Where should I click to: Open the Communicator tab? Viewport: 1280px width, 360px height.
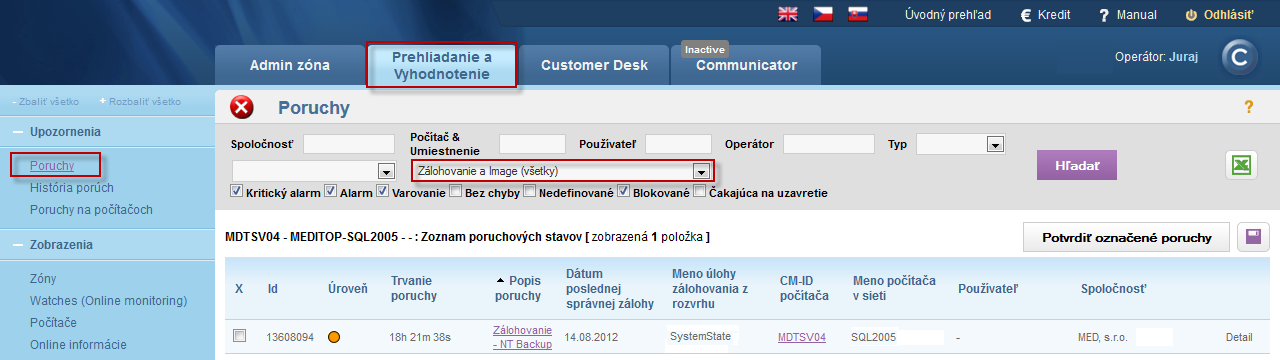point(746,65)
